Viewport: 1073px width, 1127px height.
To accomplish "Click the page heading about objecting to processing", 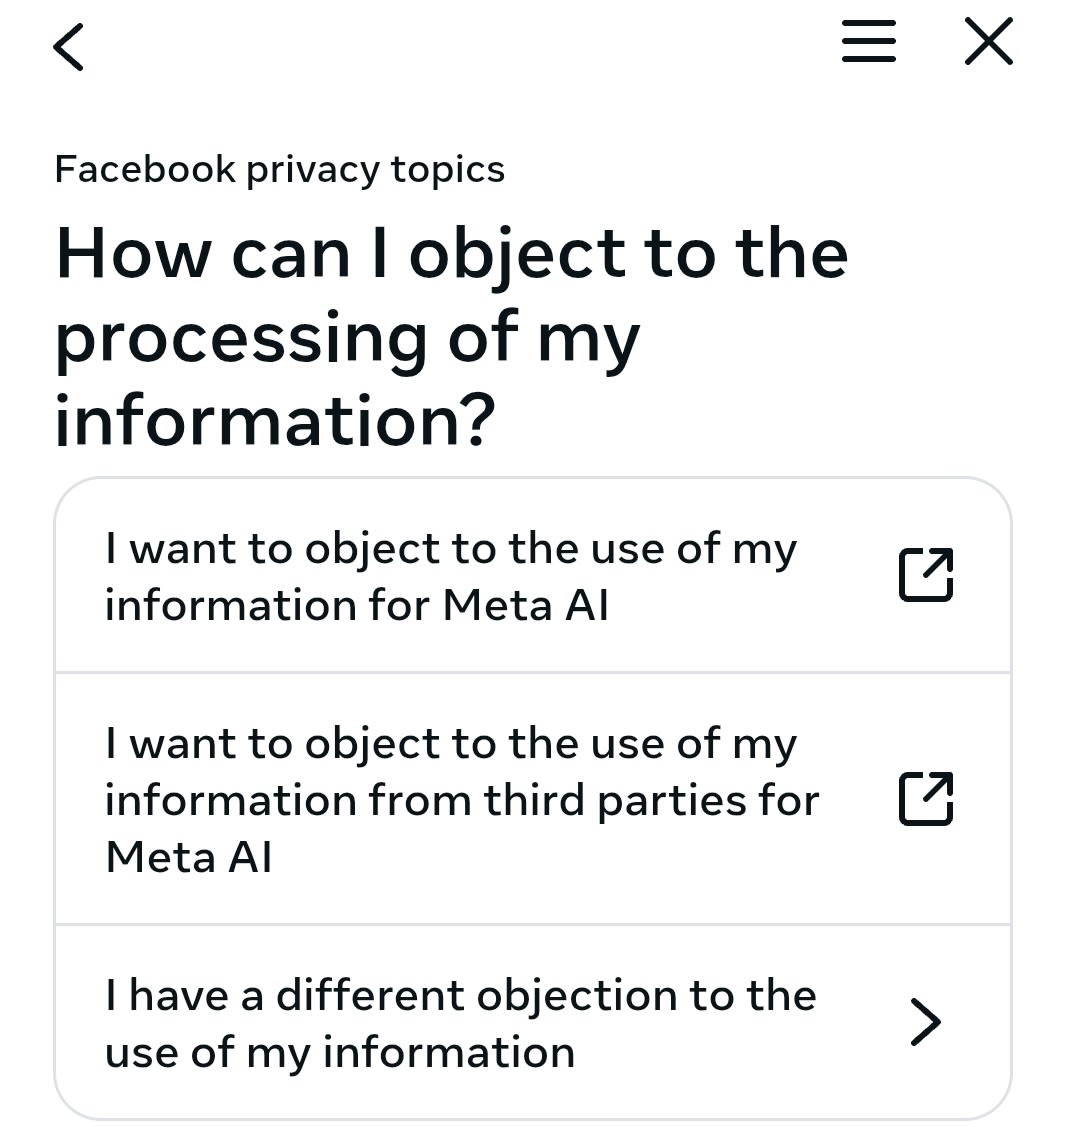I will [x=450, y=335].
